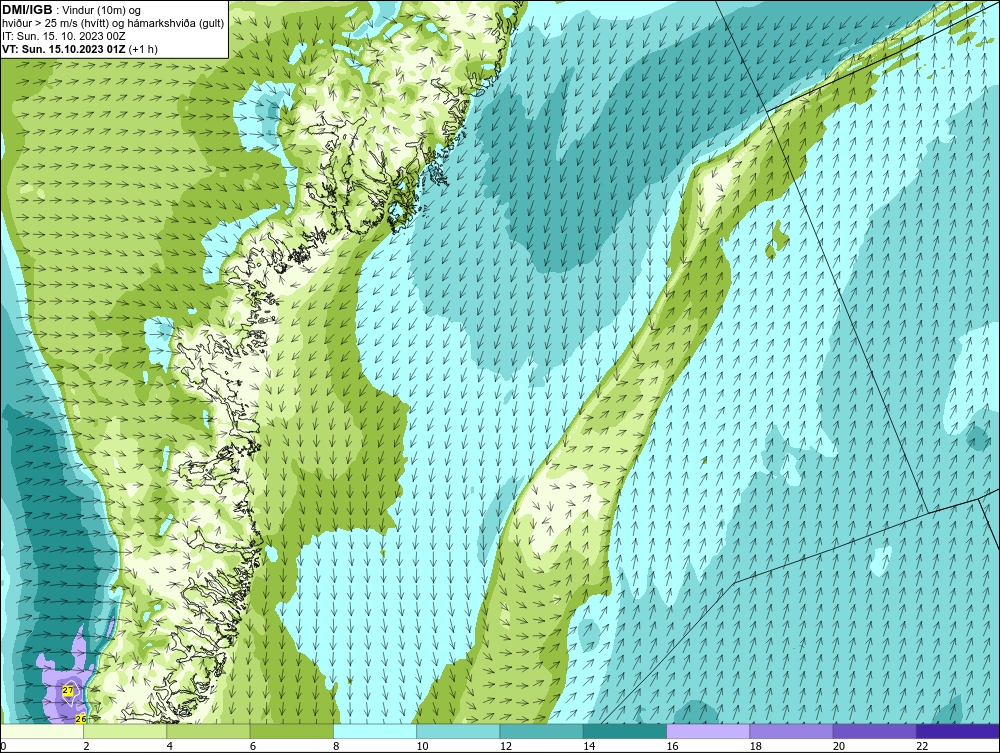Select the 4-6 m/s green swatch

(x=209, y=731)
